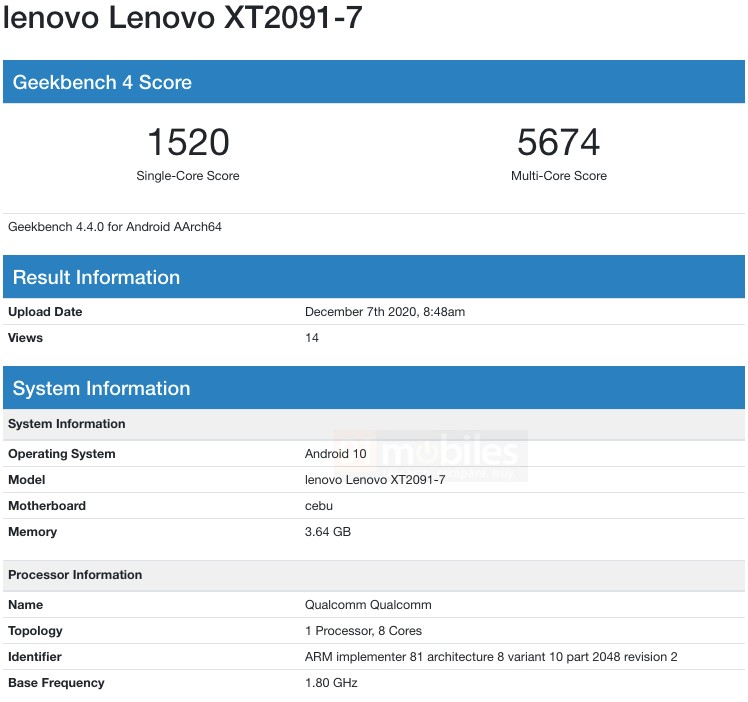Click the Views label
The height and width of the screenshot is (702, 748).
(25, 338)
